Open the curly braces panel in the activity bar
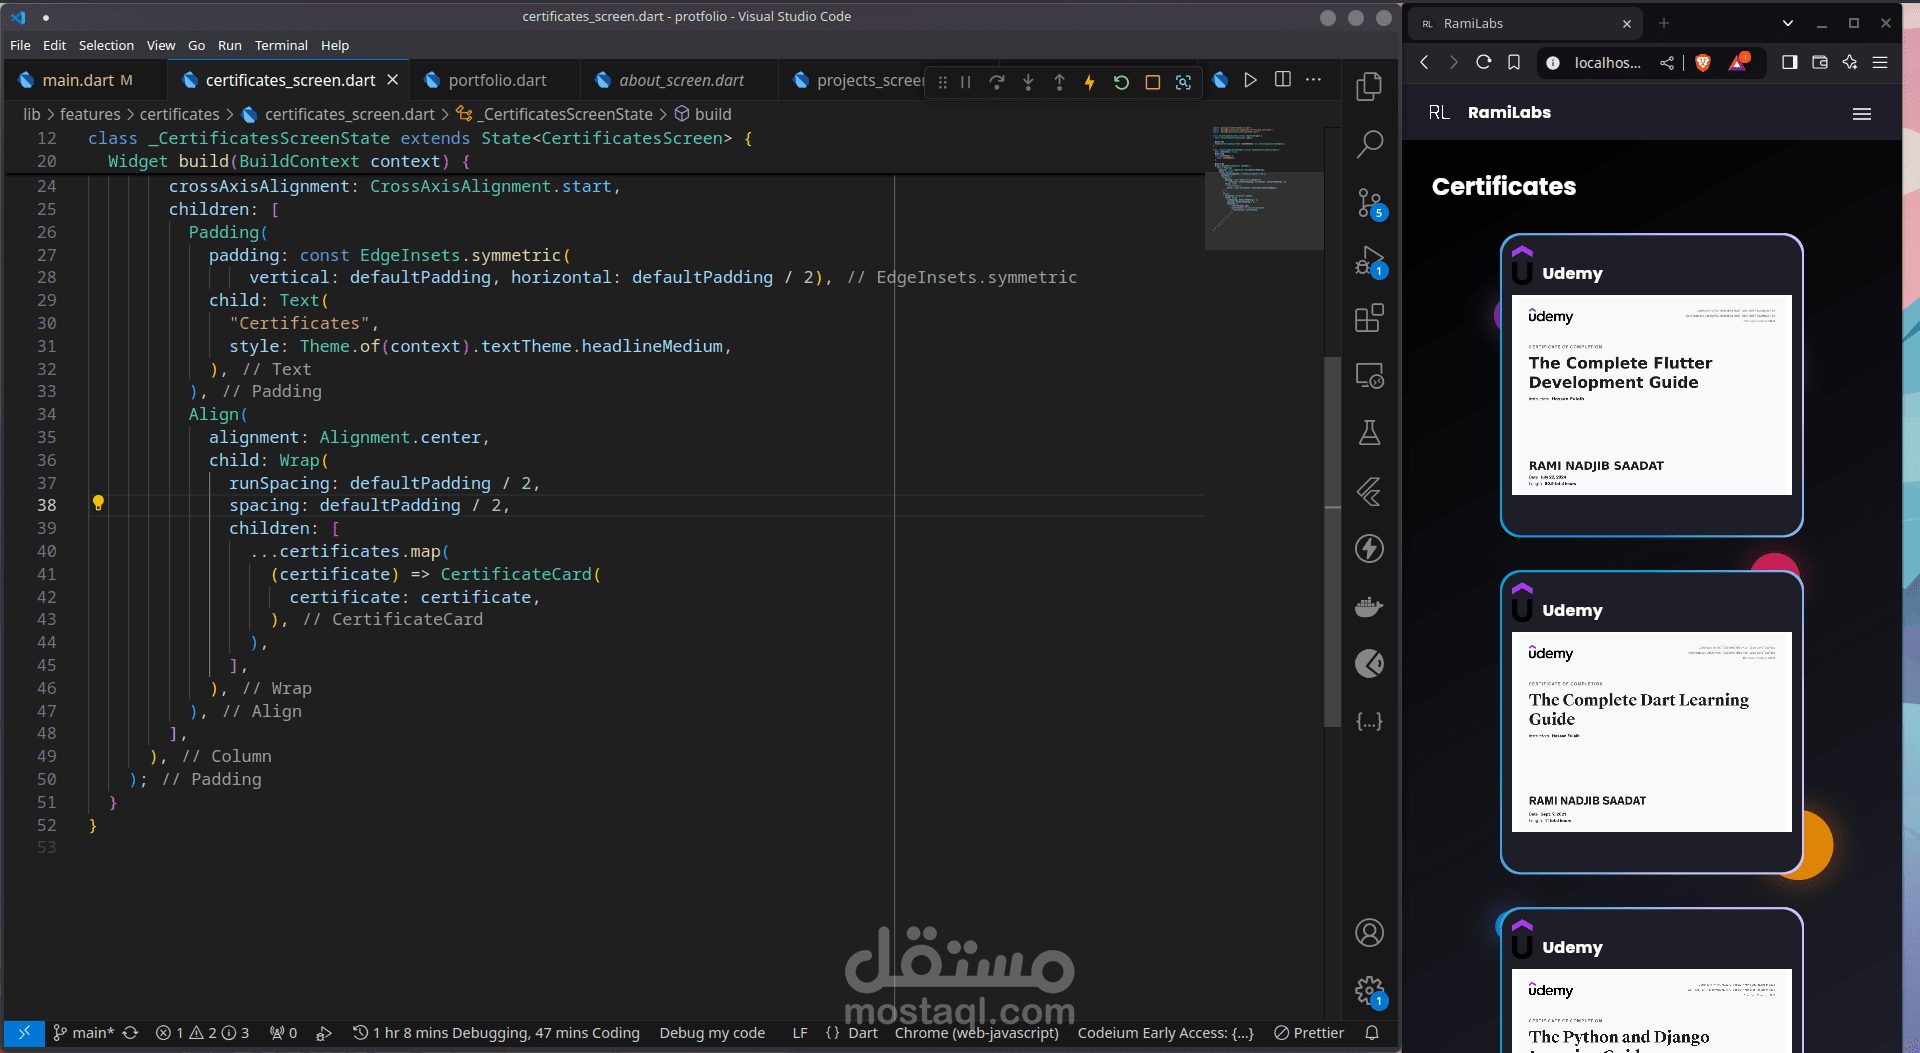 coord(1369,721)
